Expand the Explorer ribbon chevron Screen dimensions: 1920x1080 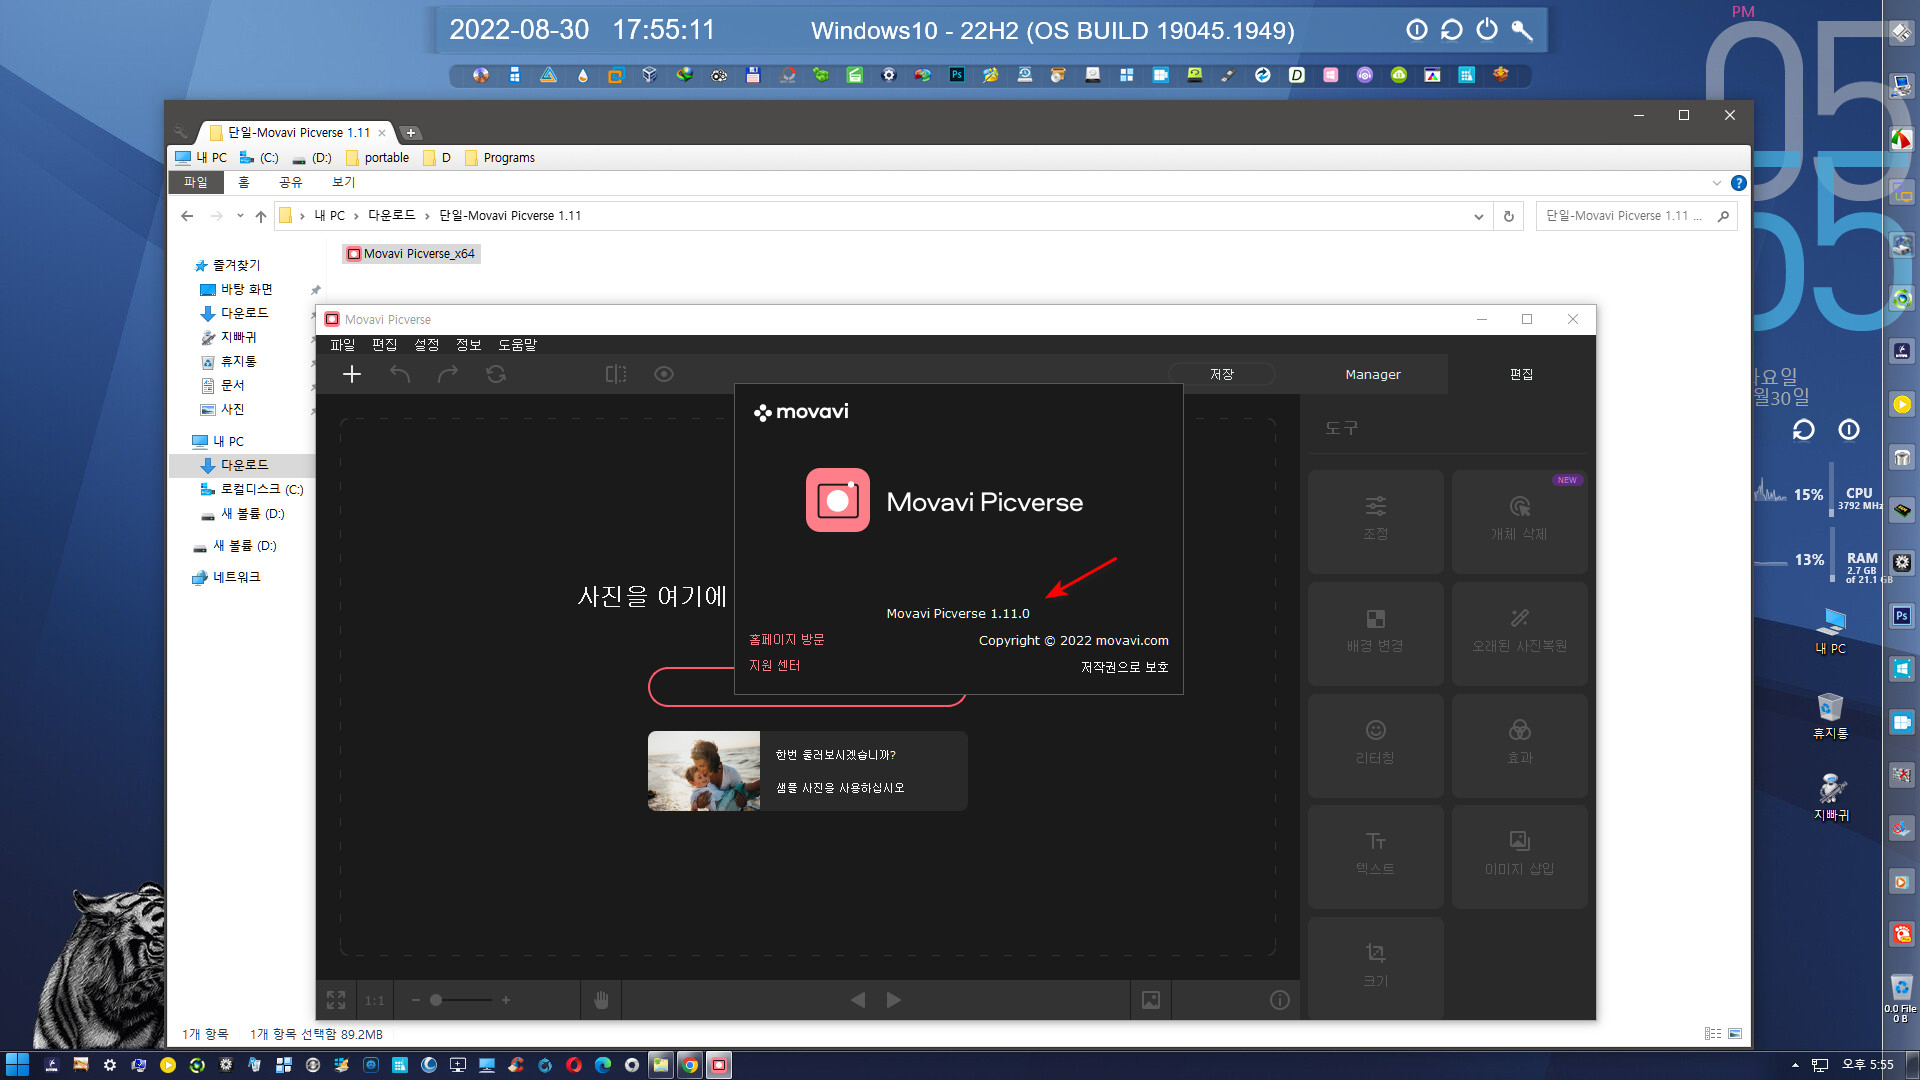(1717, 183)
